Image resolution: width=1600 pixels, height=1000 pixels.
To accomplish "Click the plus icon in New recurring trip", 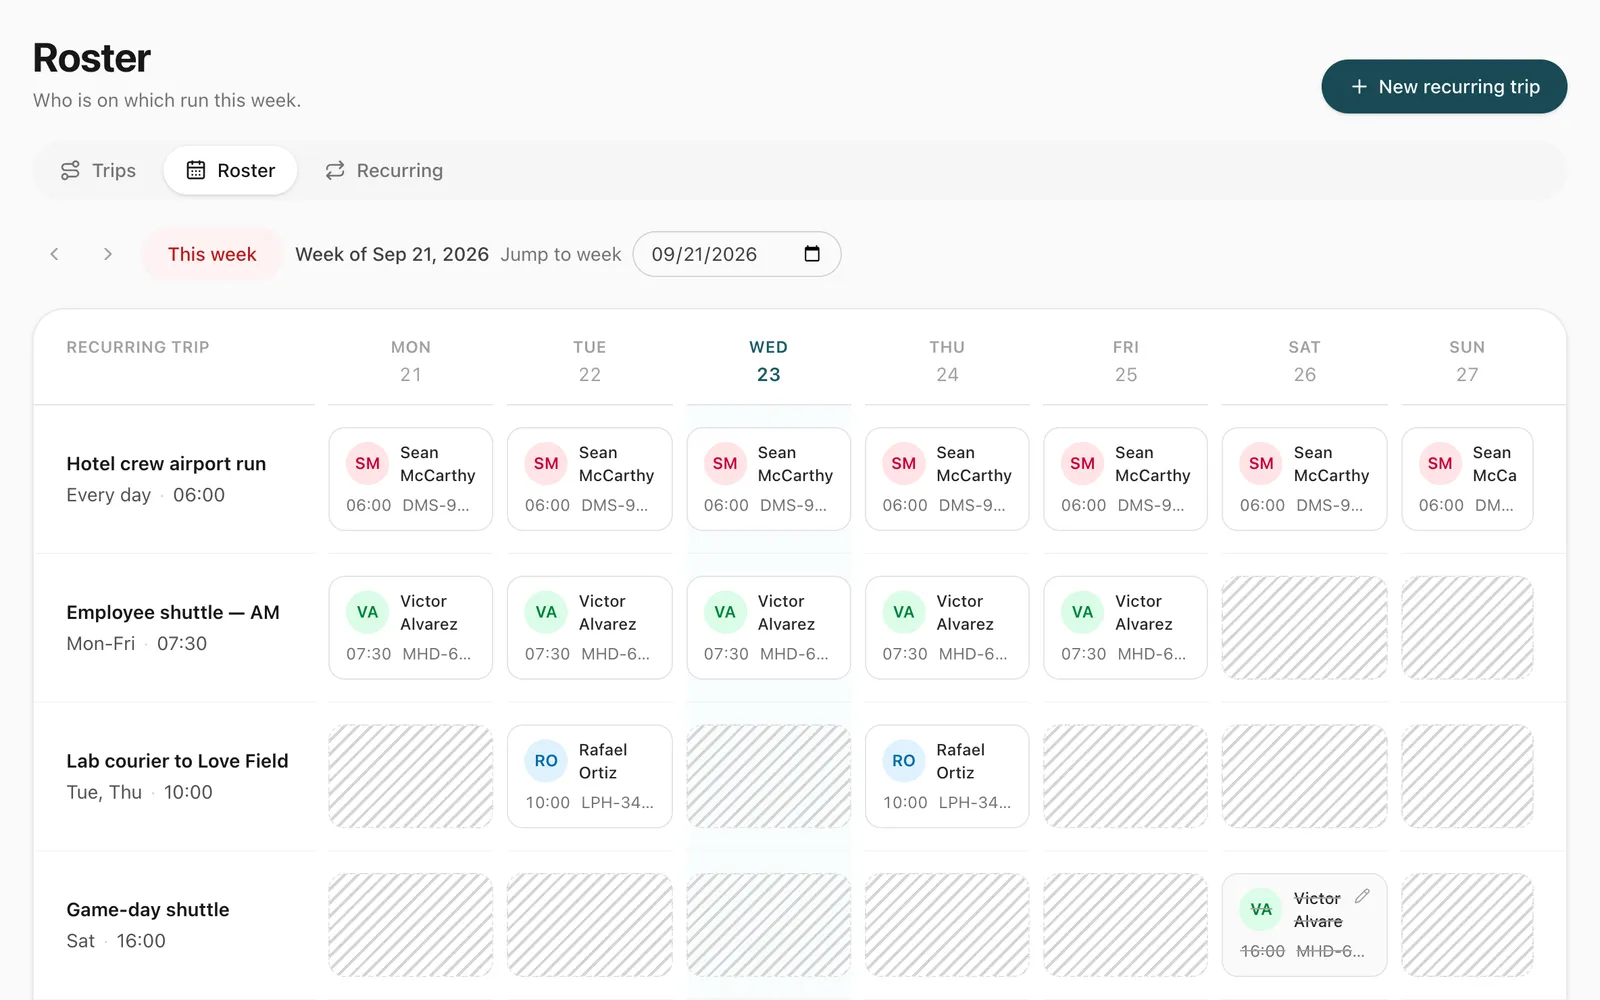I will coord(1359,87).
